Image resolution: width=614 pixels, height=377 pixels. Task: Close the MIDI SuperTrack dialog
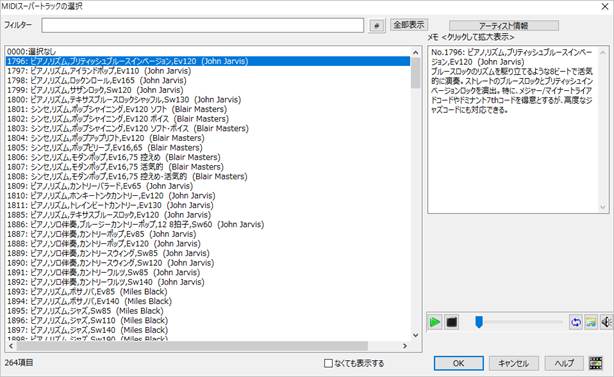coord(605,7)
